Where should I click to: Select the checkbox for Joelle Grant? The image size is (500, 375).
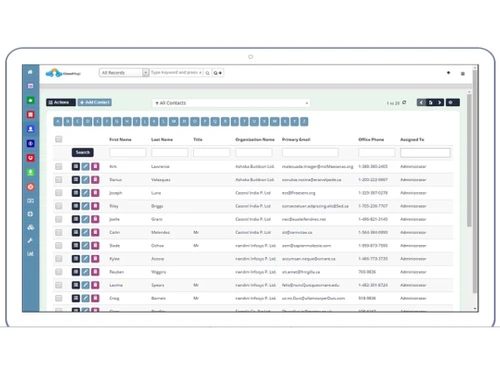tap(59, 219)
